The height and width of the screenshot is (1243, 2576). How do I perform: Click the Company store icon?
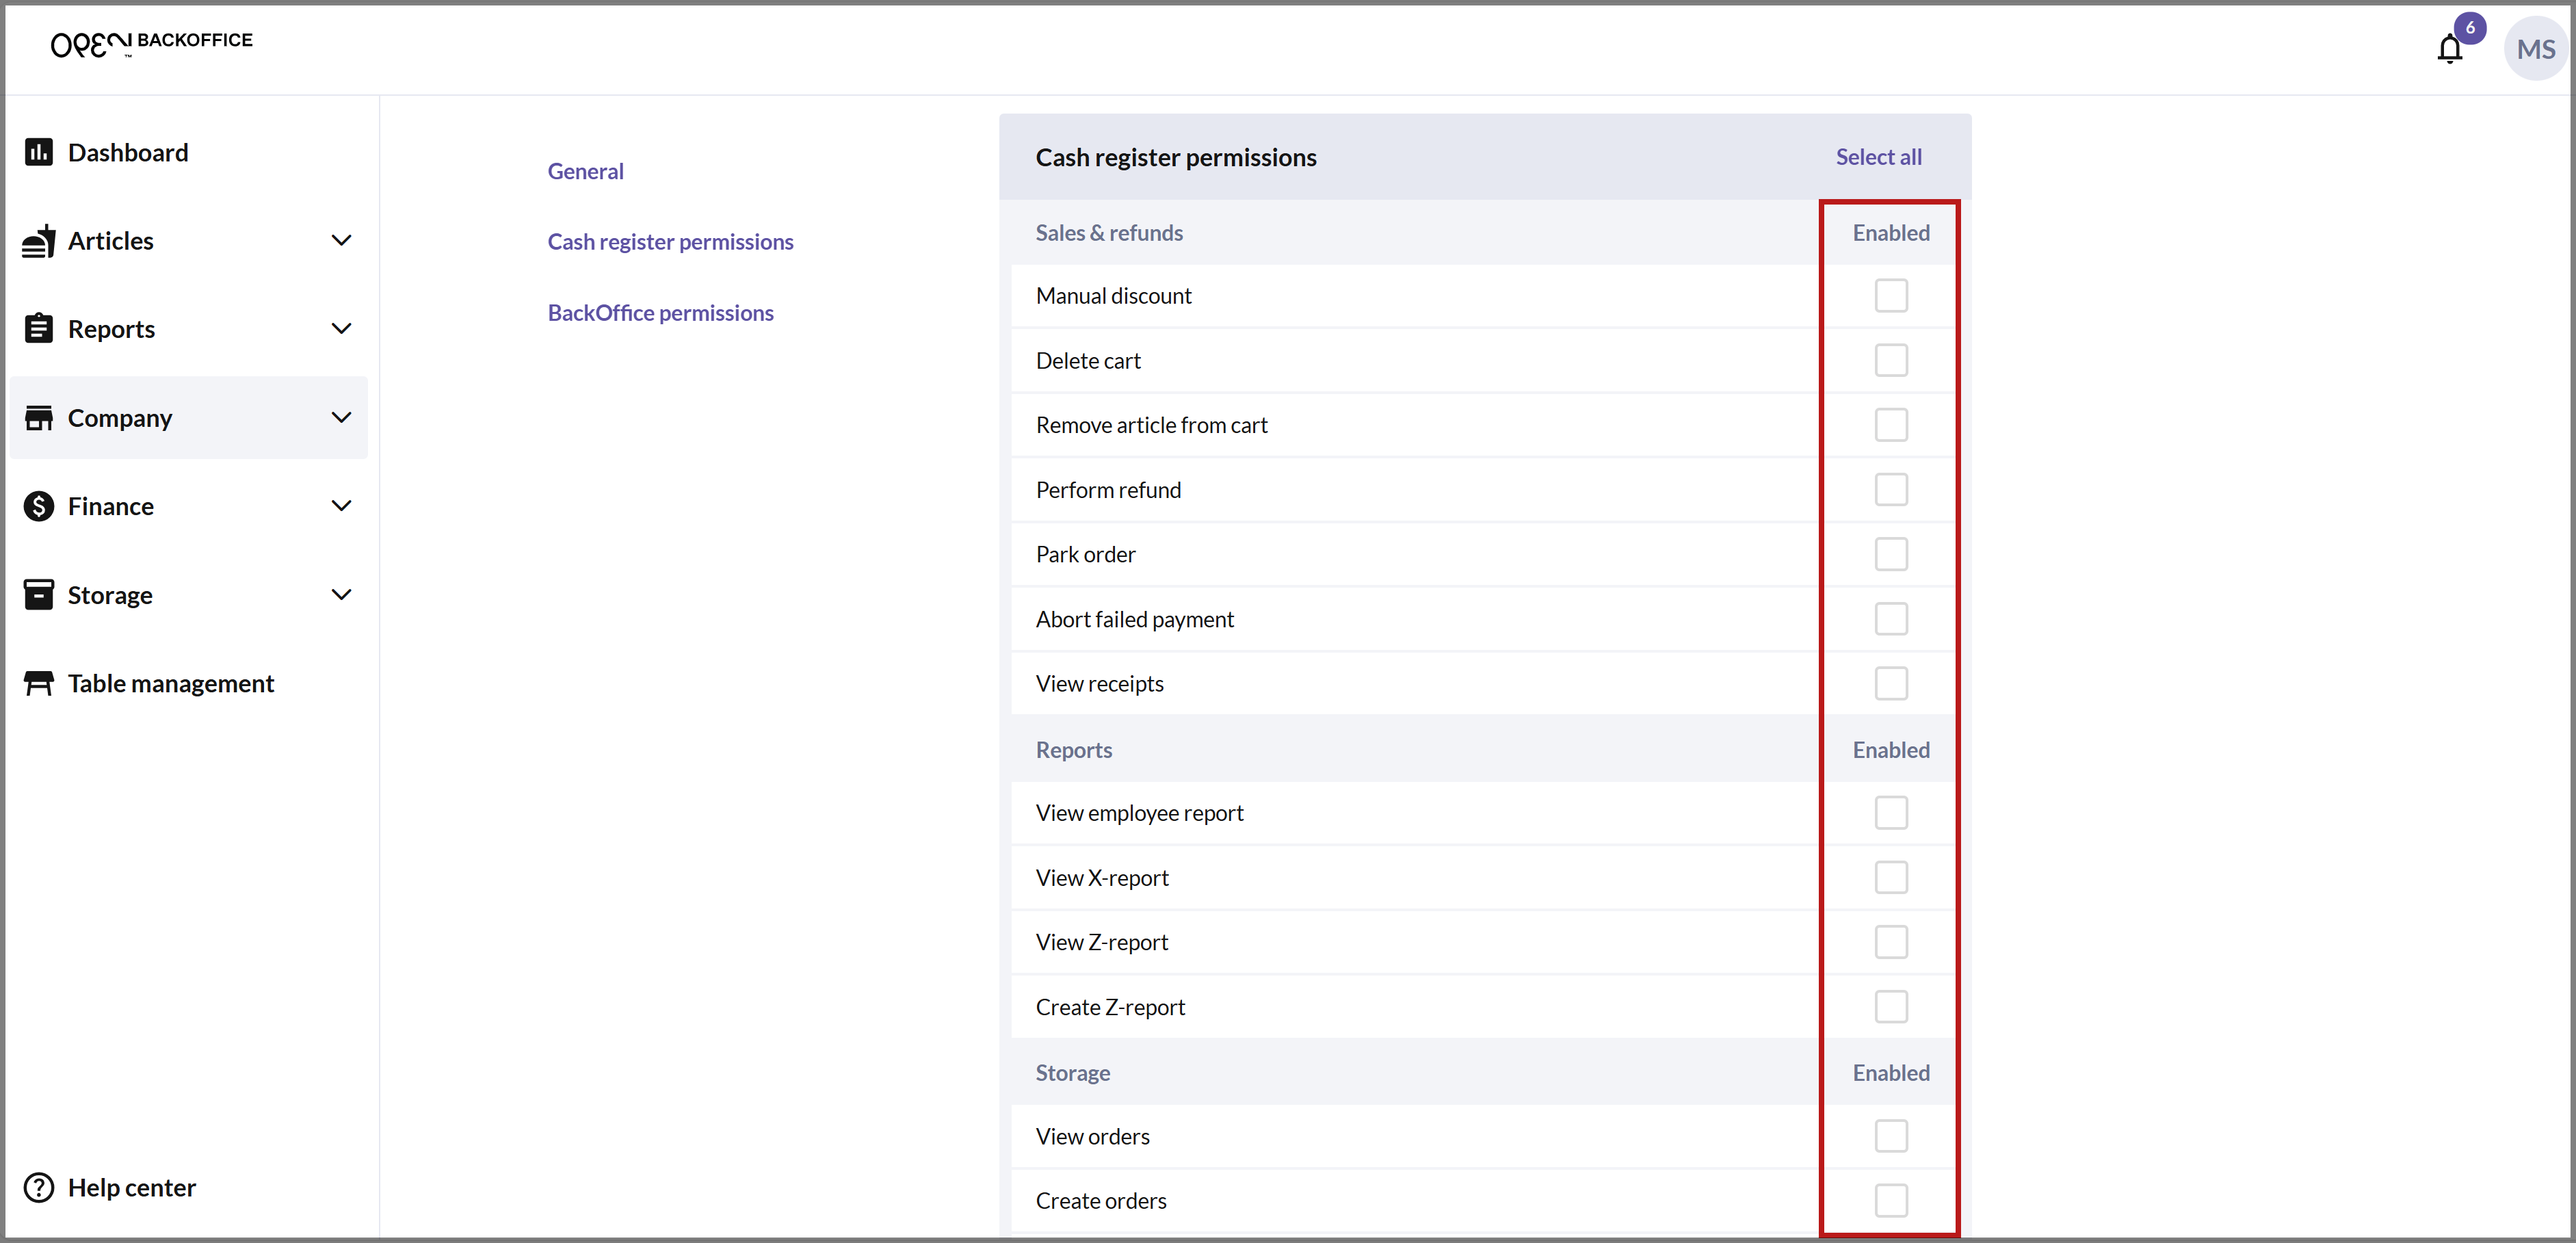tap(38, 417)
